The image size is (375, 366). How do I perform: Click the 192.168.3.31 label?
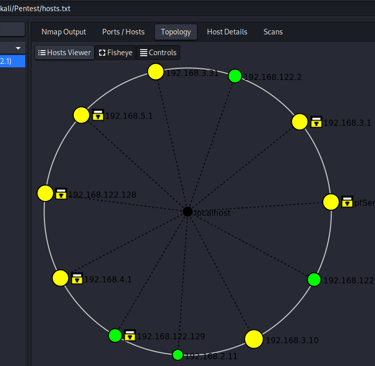pos(192,73)
